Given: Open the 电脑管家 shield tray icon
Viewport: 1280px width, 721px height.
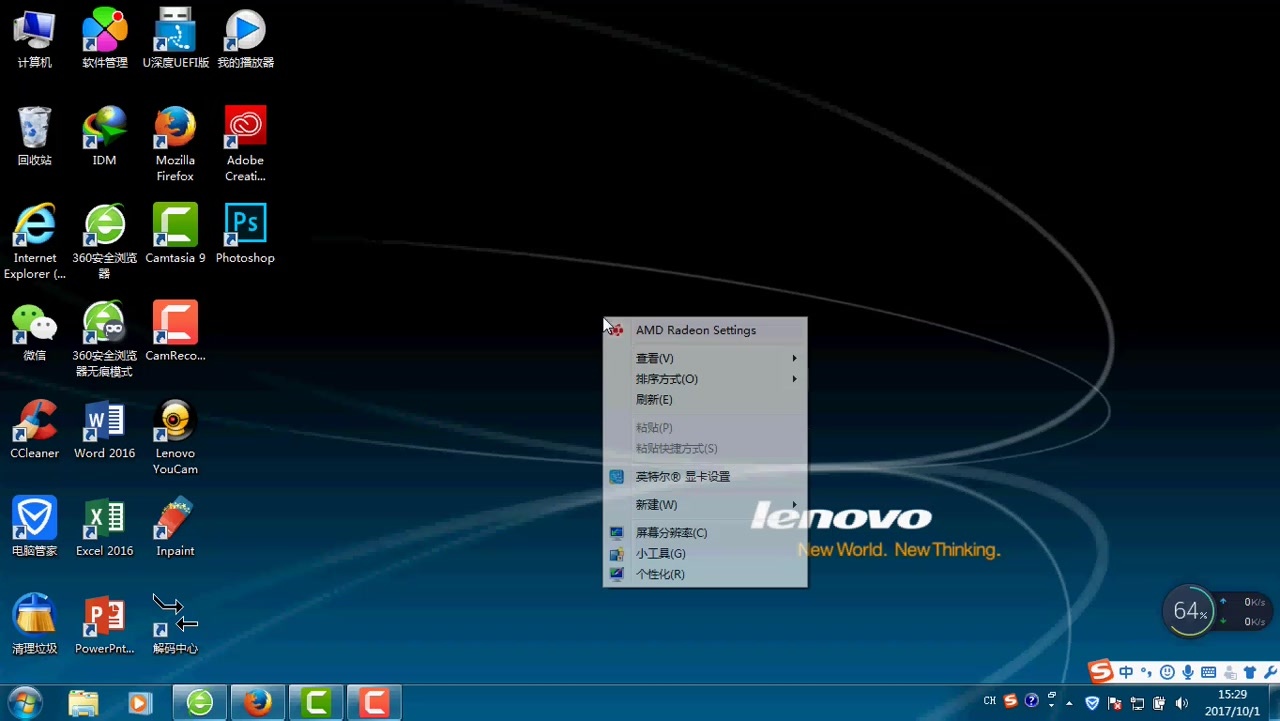Looking at the screenshot, I should click(1092, 703).
